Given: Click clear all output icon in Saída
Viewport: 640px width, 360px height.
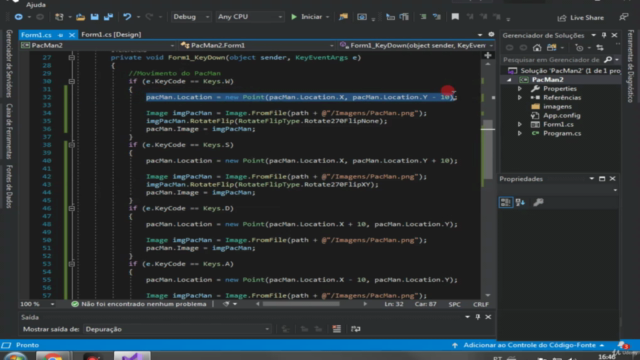Looking at the screenshot, I should [336, 329].
